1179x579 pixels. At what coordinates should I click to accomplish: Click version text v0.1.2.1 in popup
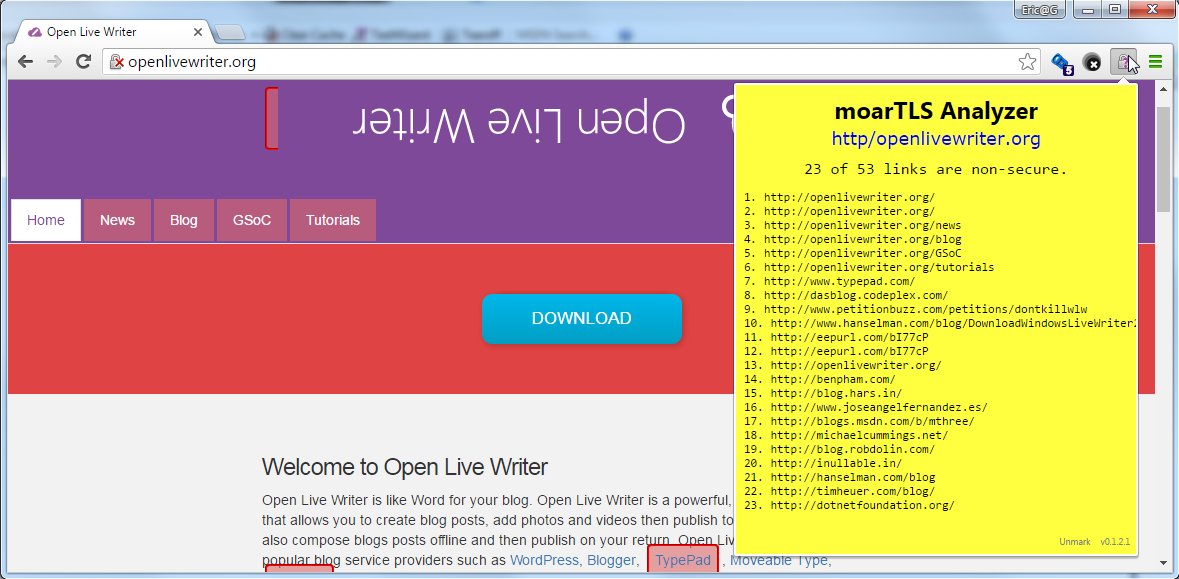point(1115,541)
